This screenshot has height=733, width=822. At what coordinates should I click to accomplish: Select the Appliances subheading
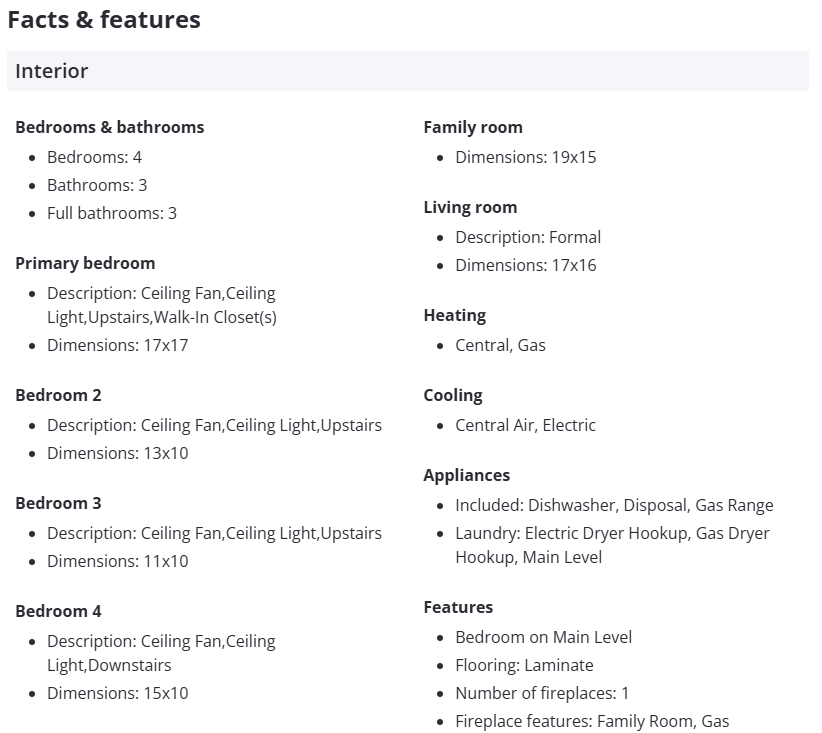pyautogui.click(x=466, y=475)
